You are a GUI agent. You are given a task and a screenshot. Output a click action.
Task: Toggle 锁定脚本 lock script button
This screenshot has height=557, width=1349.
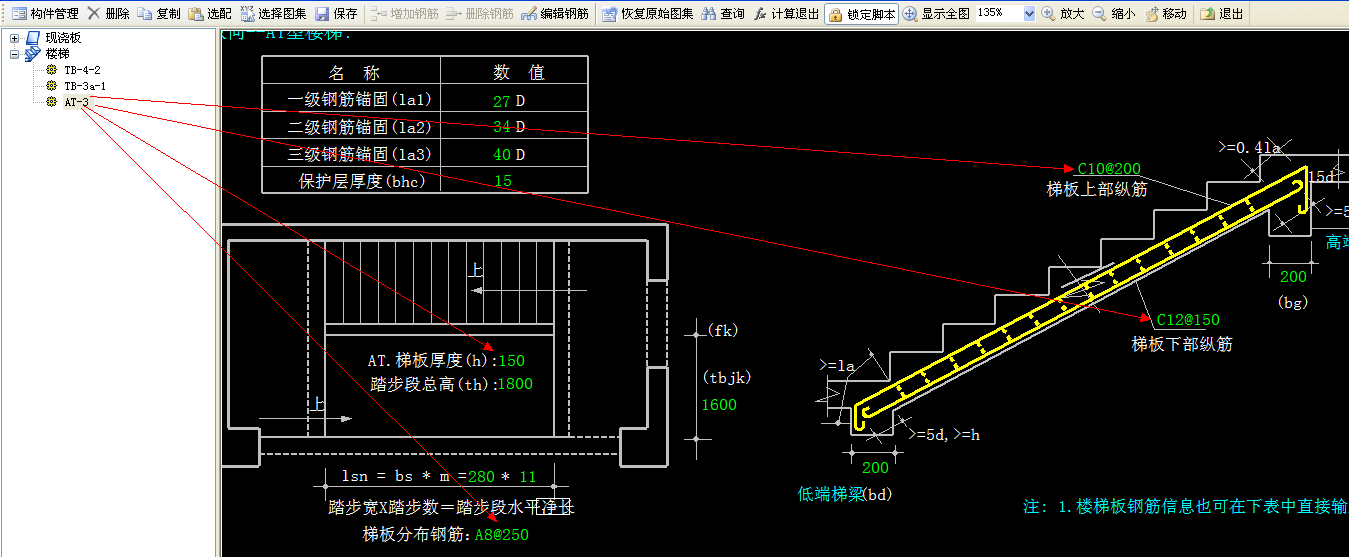[x=861, y=14]
